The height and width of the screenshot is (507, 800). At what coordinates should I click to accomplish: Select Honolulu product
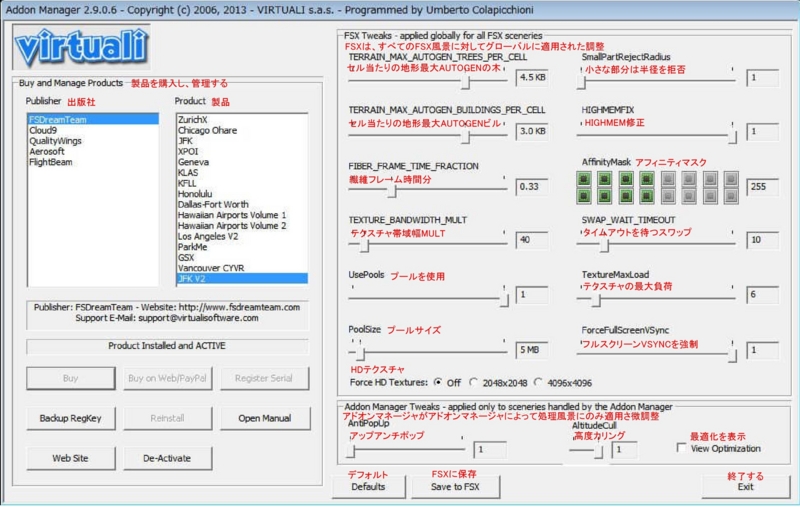pyautogui.click(x=242, y=194)
